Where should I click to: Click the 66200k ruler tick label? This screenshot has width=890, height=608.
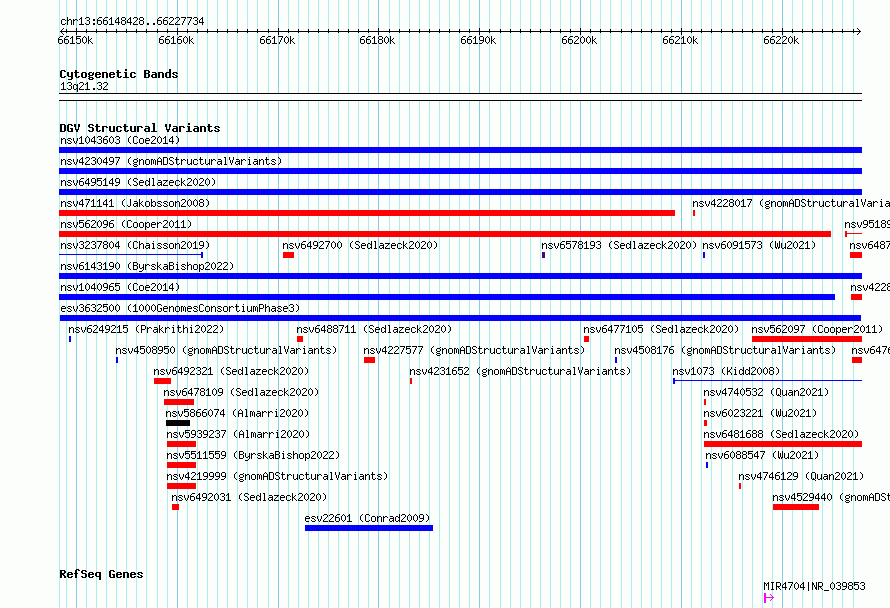click(x=579, y=40)
